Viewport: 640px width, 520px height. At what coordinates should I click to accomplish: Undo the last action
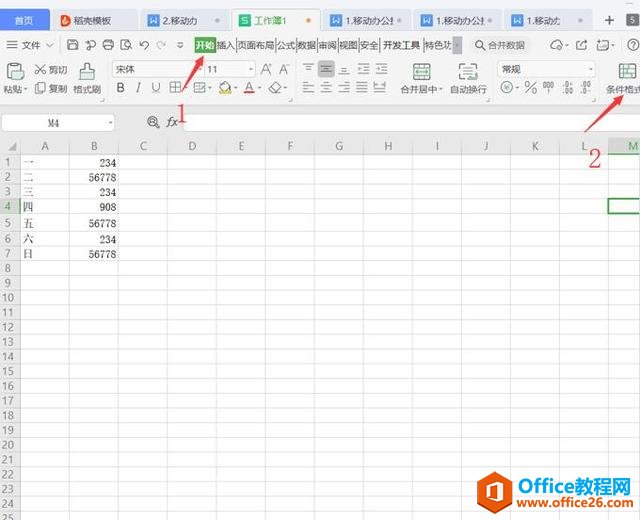[144, 45]
